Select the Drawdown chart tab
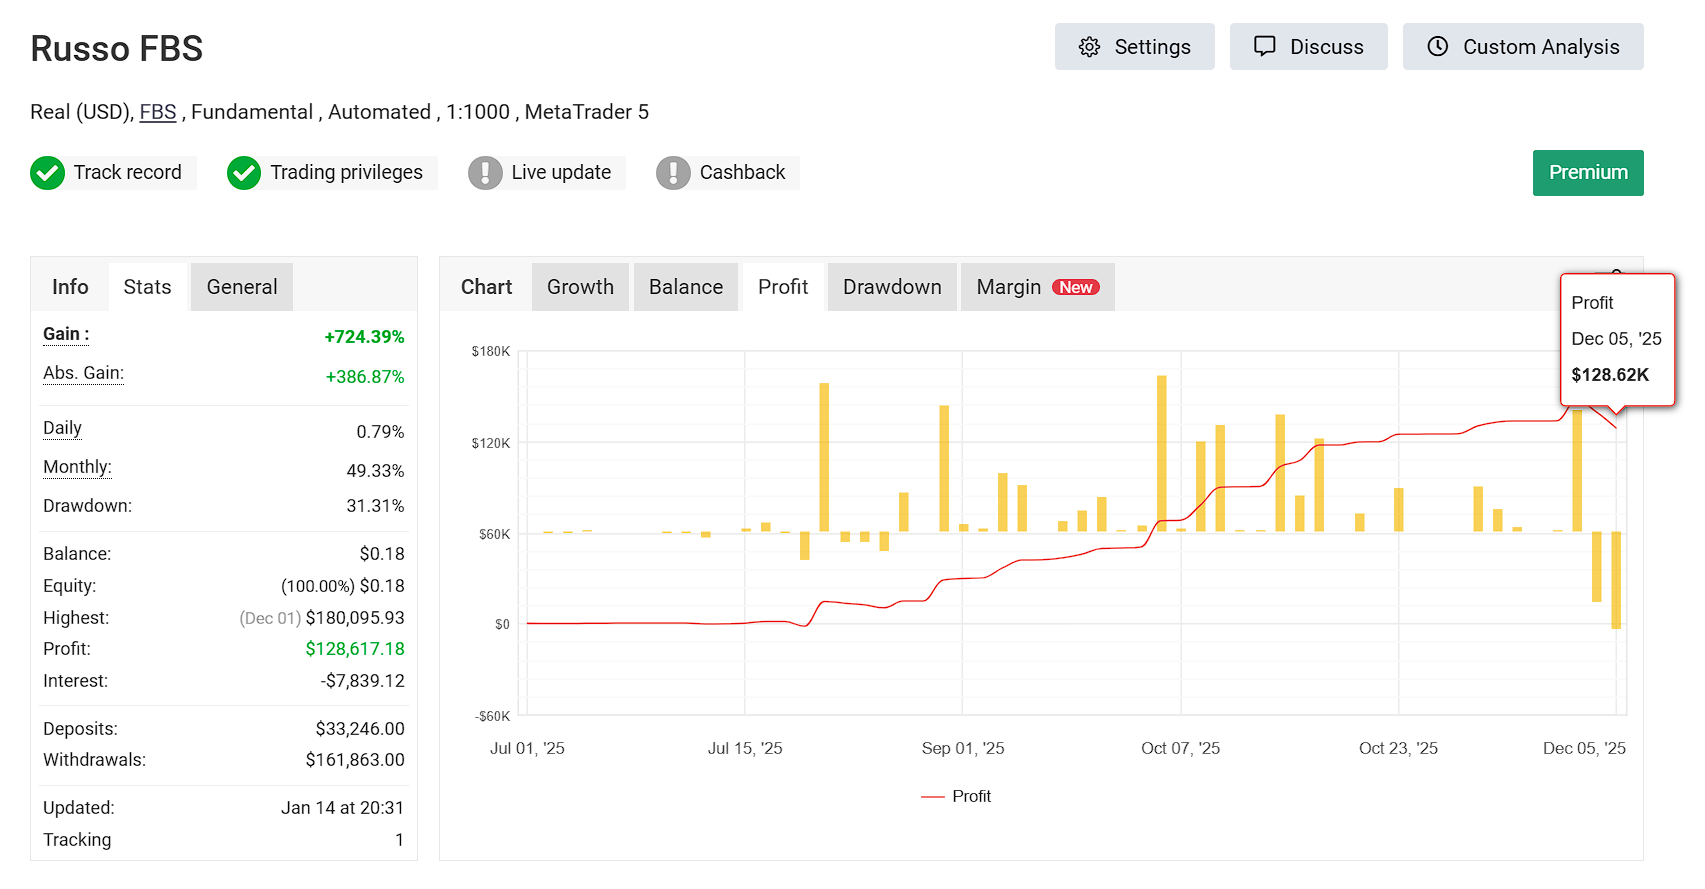Screen dimensions: 1705x889 click(891, 287)
